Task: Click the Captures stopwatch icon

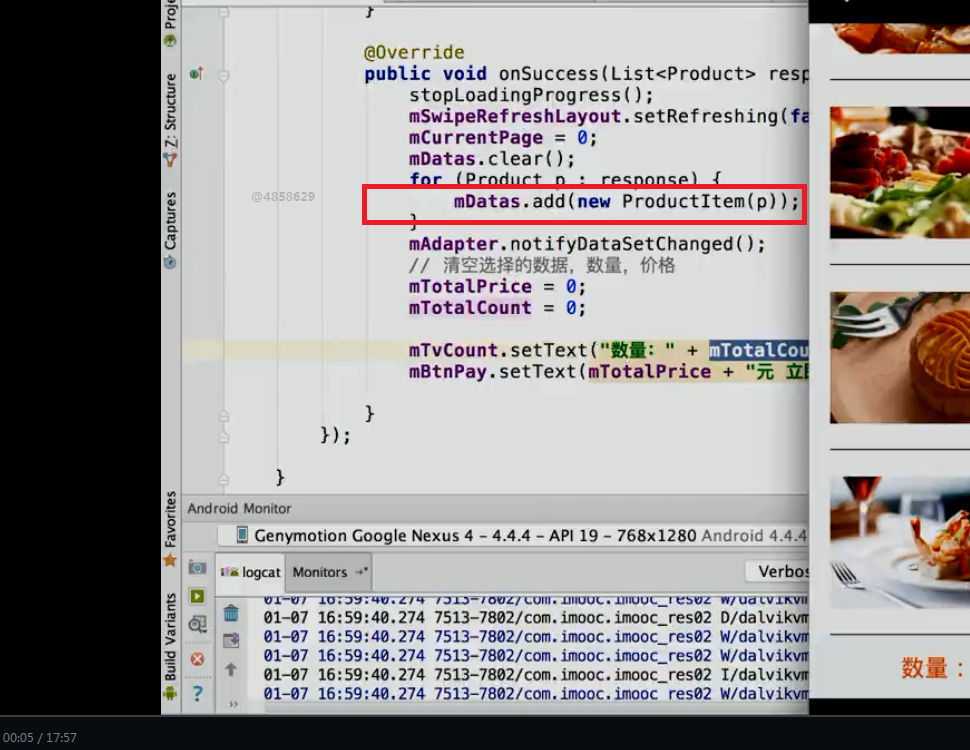Action: (x=170, y=262)
